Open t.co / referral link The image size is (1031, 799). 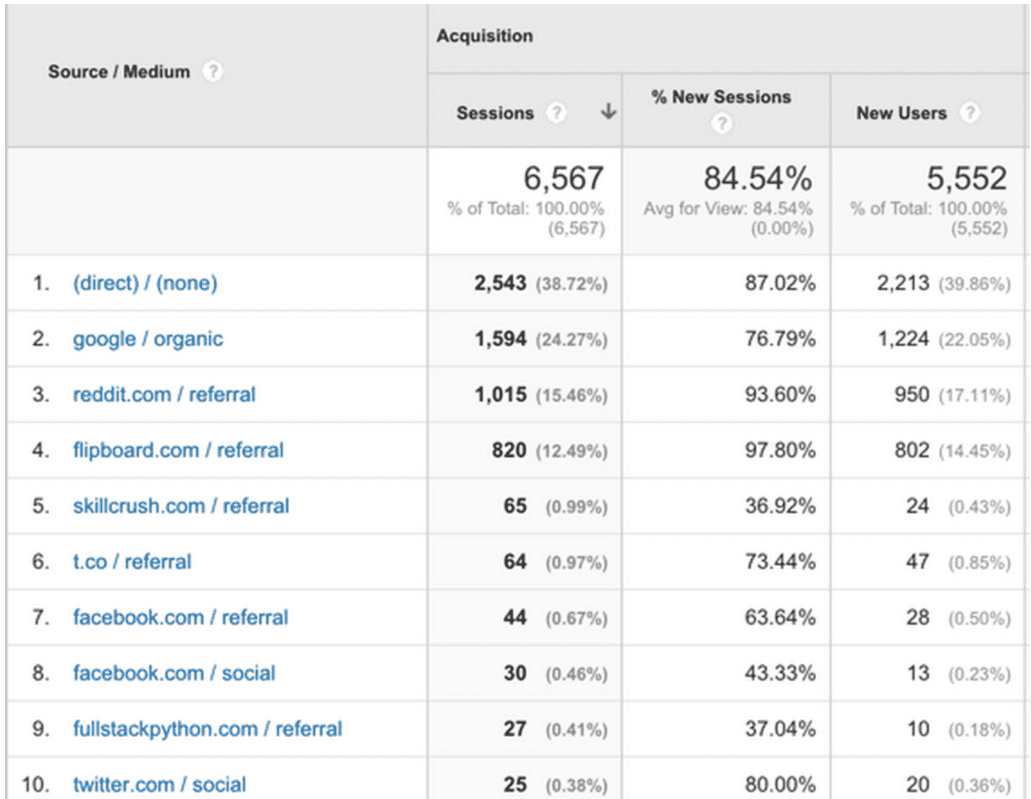tap(132, 562)
